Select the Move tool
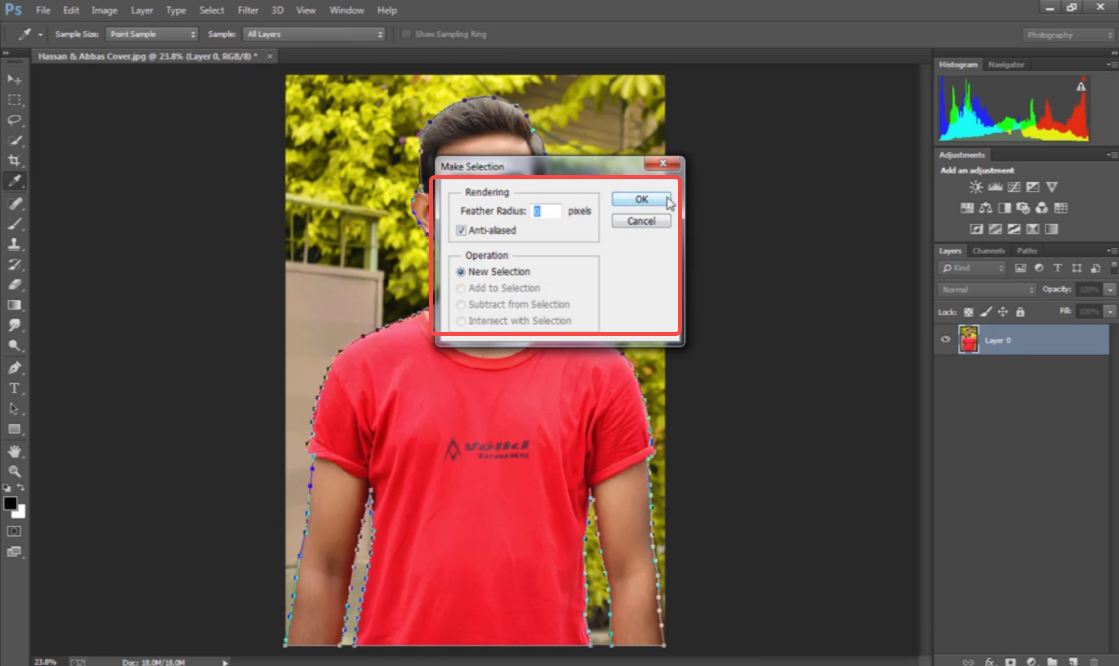 [14, 79]
